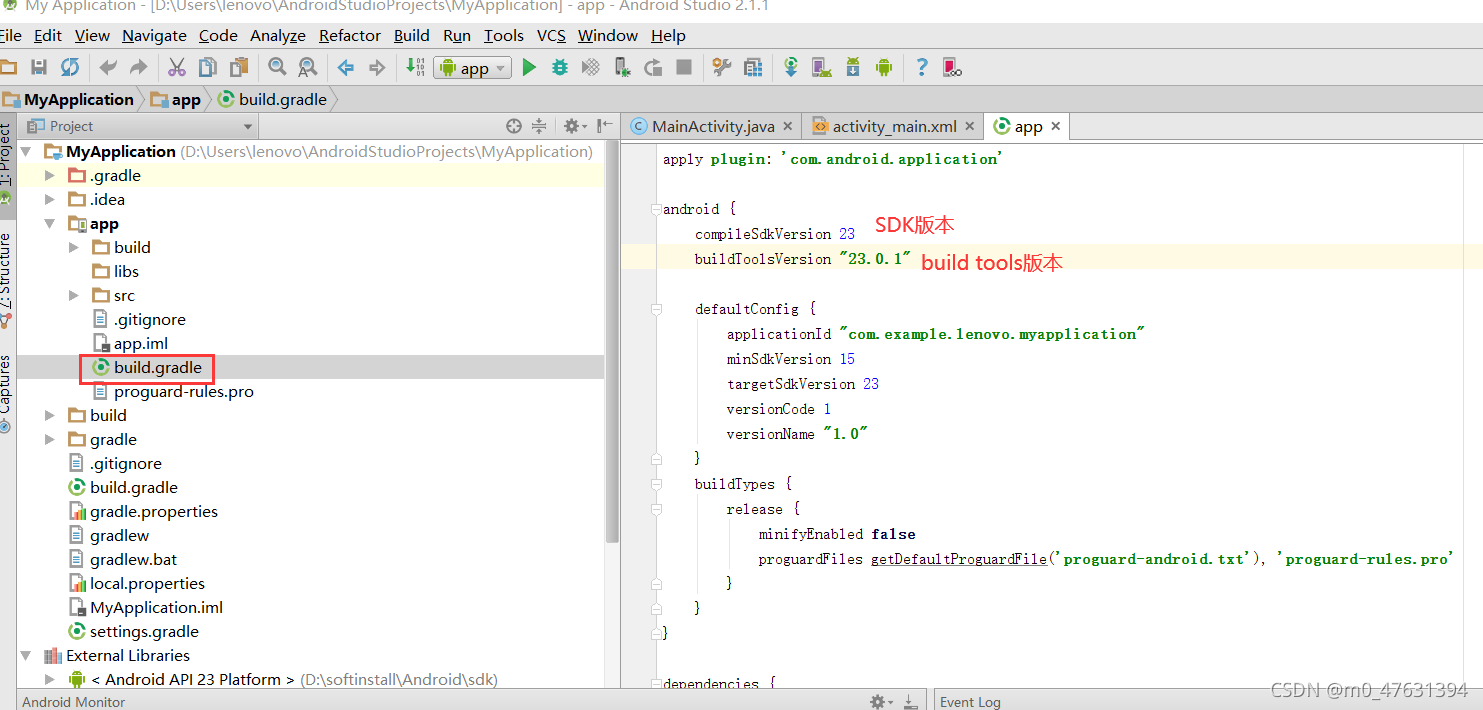The image size is (1483, 710).
Task: Open Settings with the wrench icon
Action: (722, 67)
